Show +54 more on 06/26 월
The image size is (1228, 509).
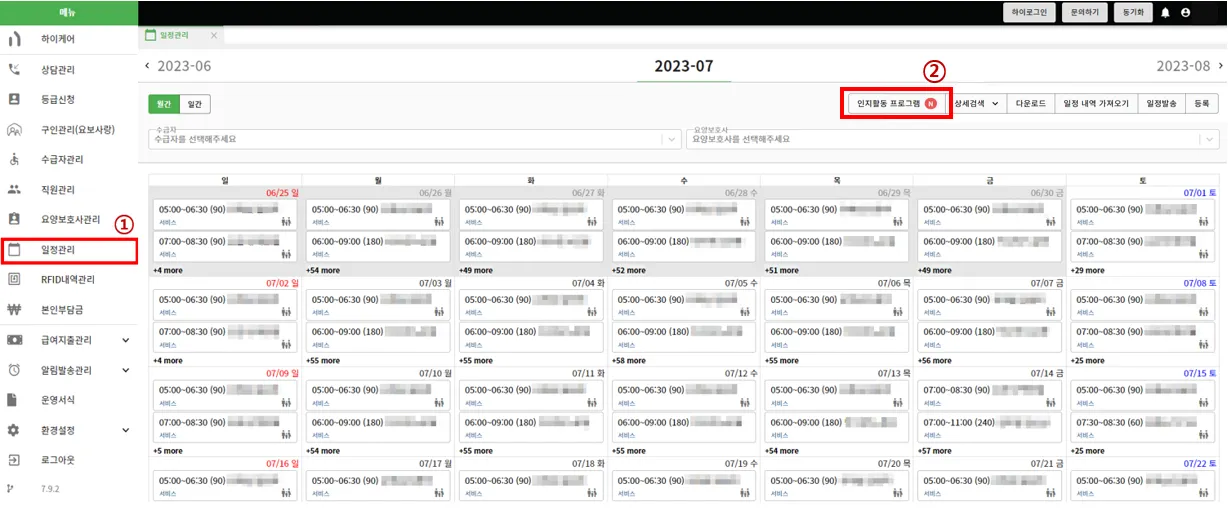tap(324, 270)
